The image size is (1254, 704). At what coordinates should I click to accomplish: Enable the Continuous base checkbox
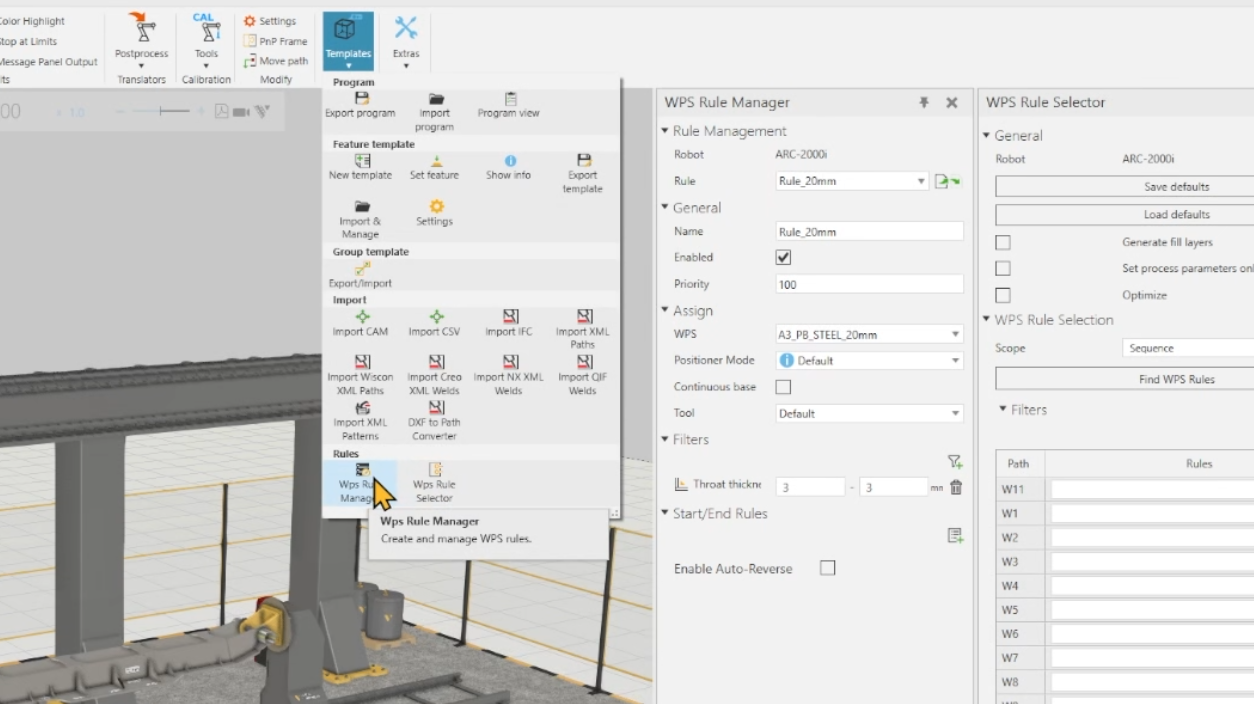[783, 387]
